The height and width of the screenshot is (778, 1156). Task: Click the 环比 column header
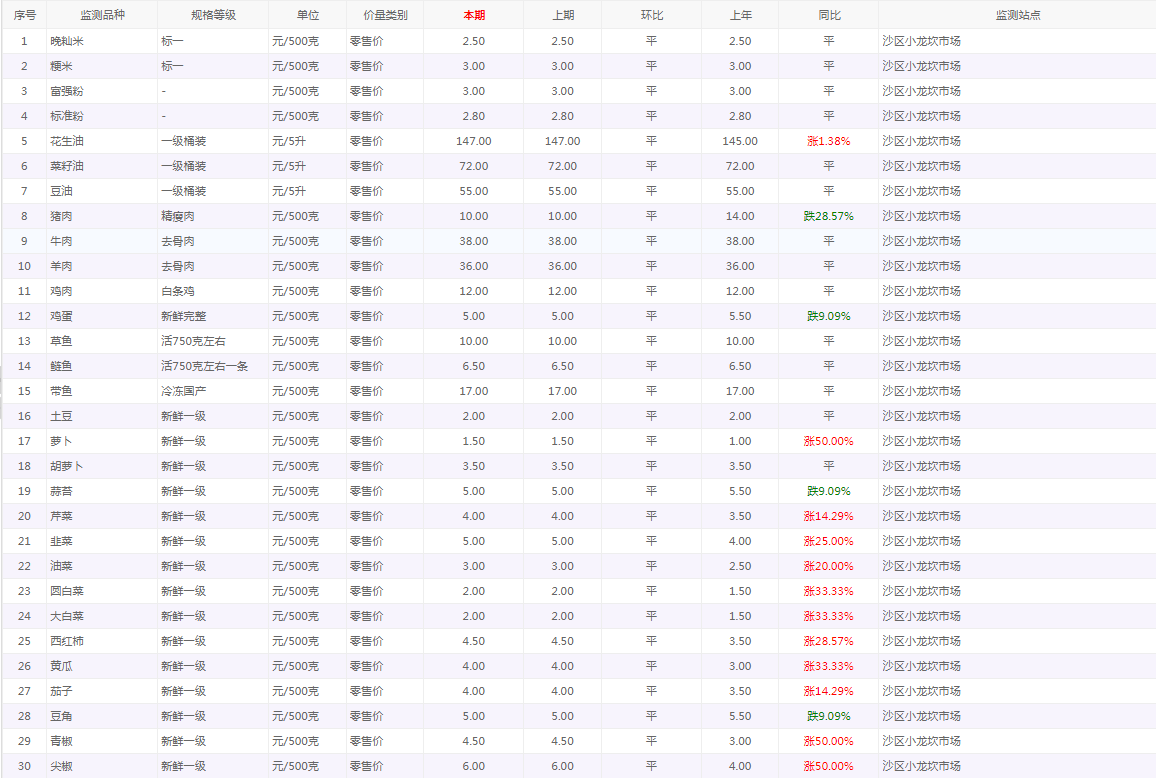tap(651, 15)
